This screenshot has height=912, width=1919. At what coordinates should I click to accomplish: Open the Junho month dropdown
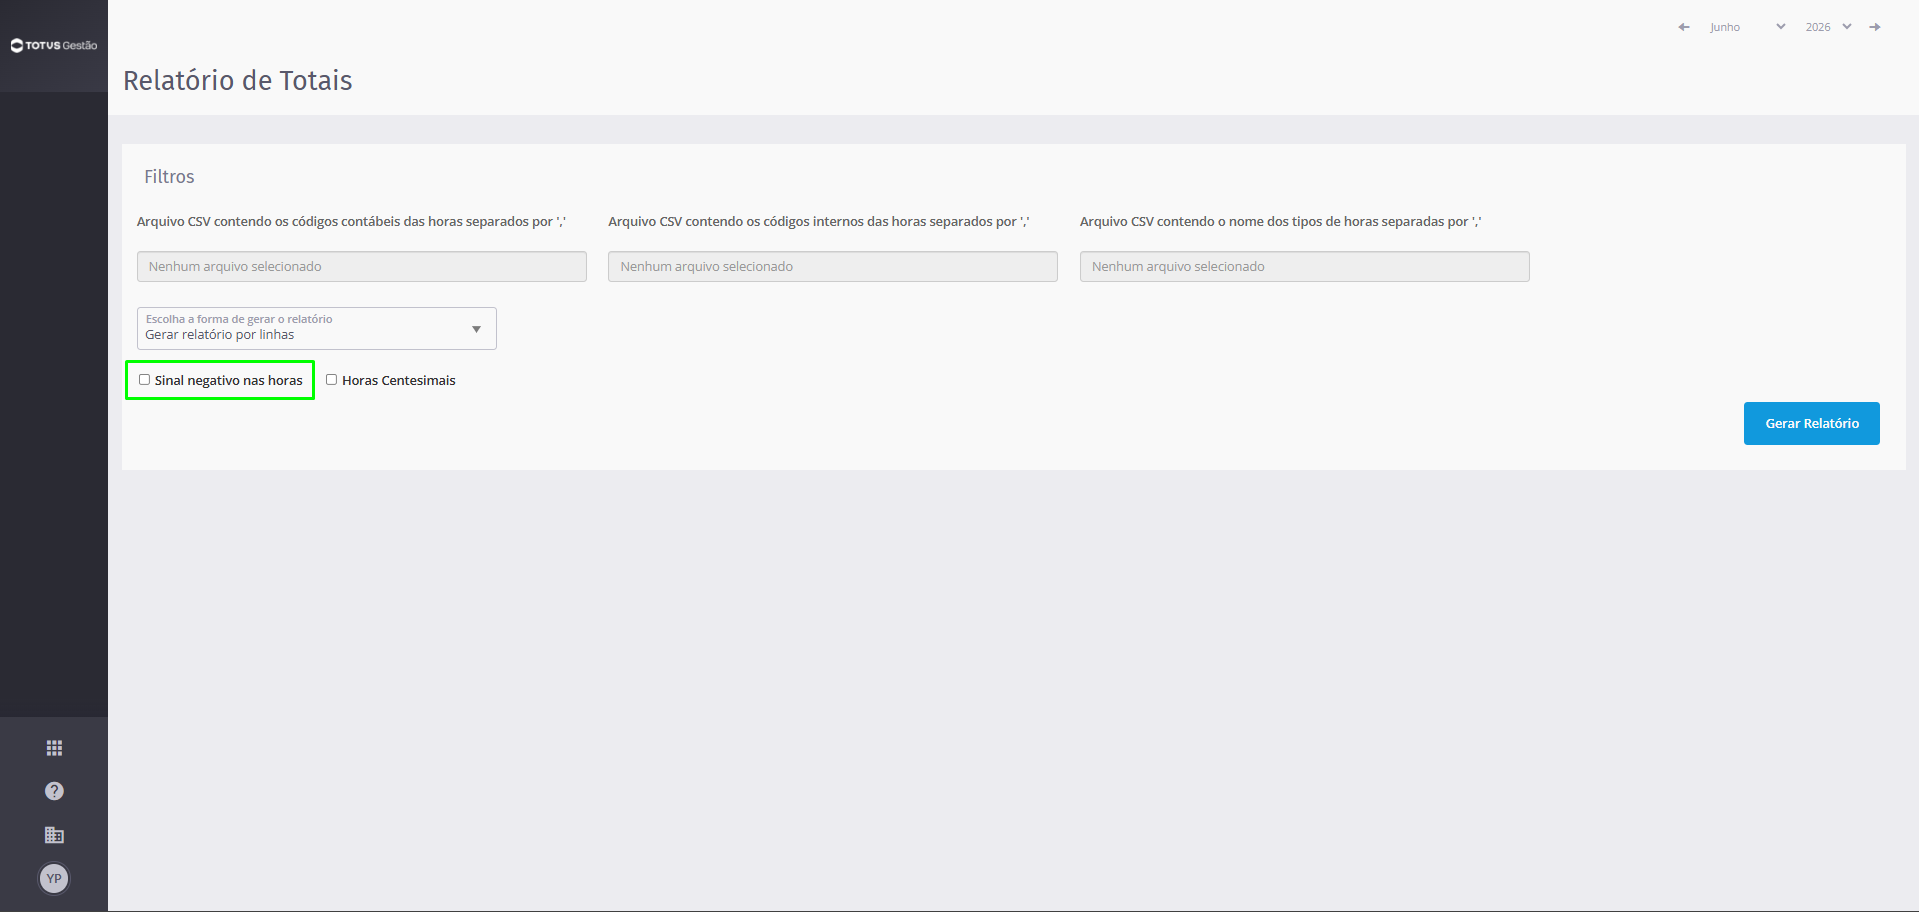[x=1748, y=27]
